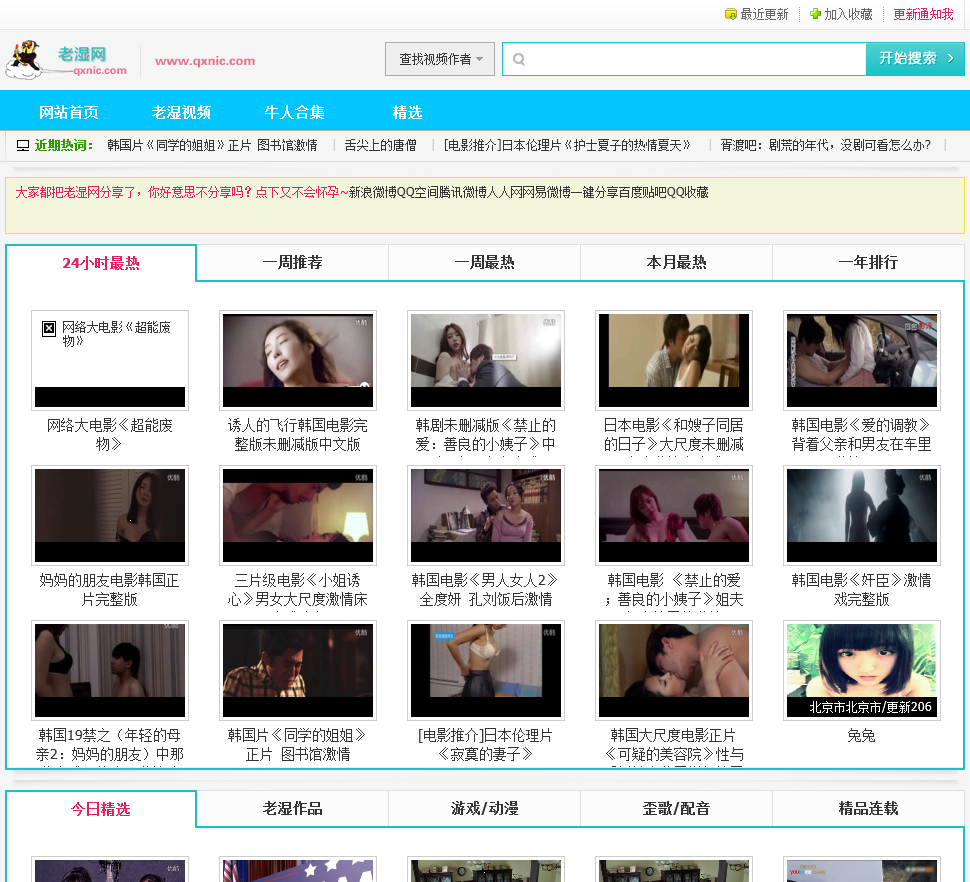Switch to 本月最热 tab
970x882 pixels.
pyautogui.click(x=676, y=262)
